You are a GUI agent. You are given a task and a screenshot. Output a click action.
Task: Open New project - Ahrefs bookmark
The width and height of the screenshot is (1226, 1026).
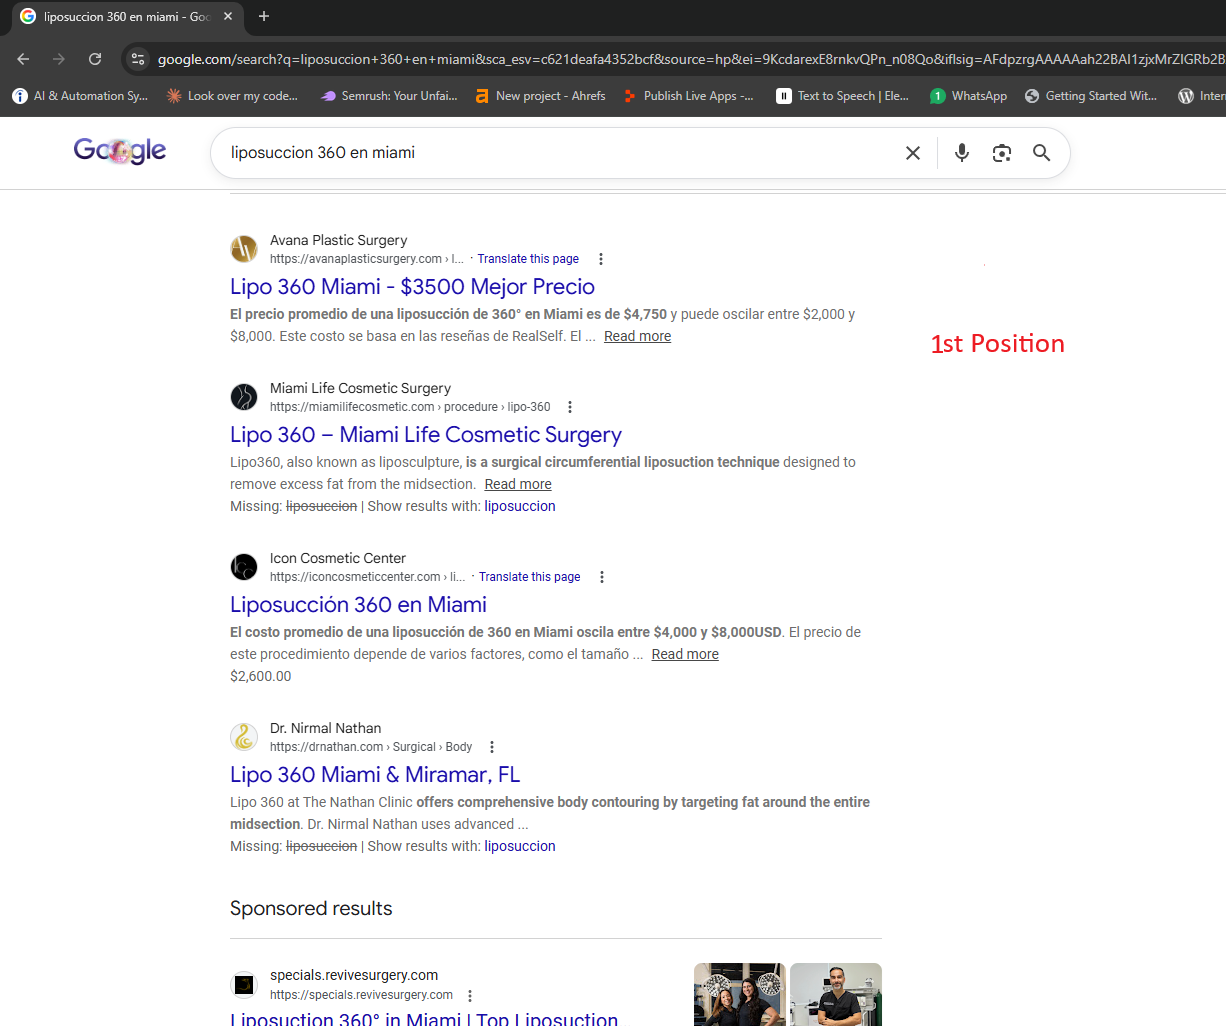tap(540, 96)
